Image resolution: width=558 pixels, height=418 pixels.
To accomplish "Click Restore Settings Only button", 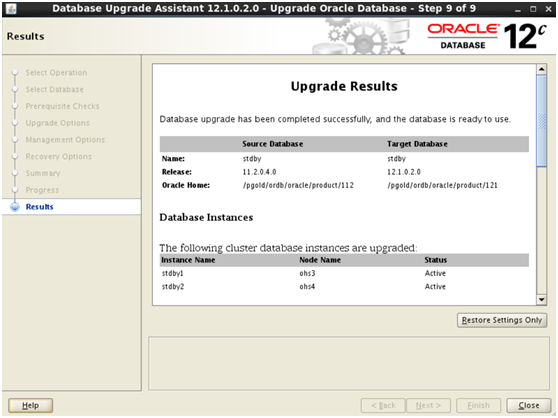I will pyautogui.click(x=502, y=320).
